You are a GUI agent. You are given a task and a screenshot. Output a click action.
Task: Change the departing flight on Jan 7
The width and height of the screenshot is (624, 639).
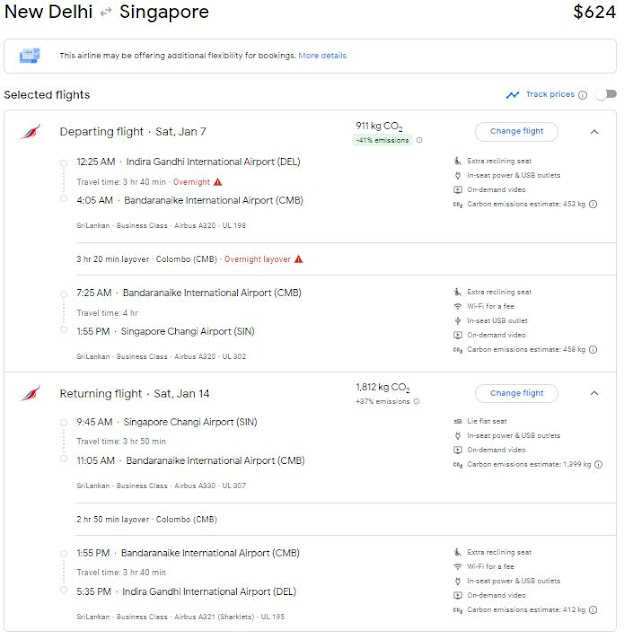pyautogui.click(x=516, y=131)
